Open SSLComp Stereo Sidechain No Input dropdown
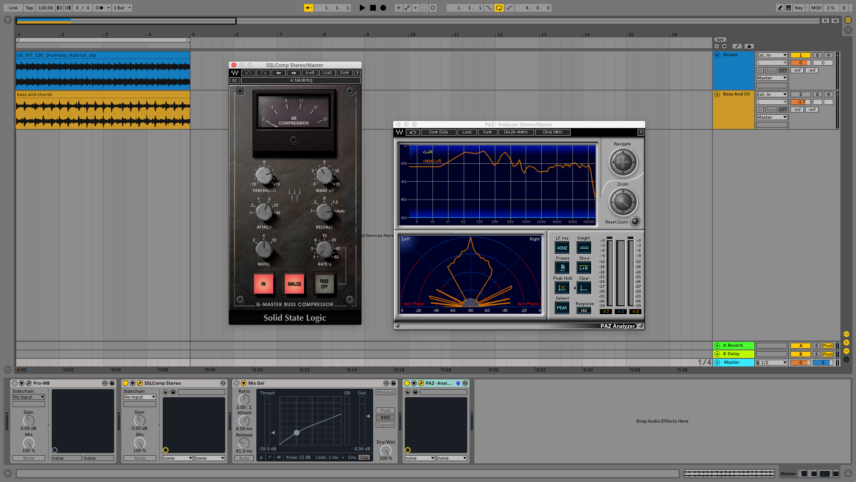856x482 pixels. pos(139,397)
